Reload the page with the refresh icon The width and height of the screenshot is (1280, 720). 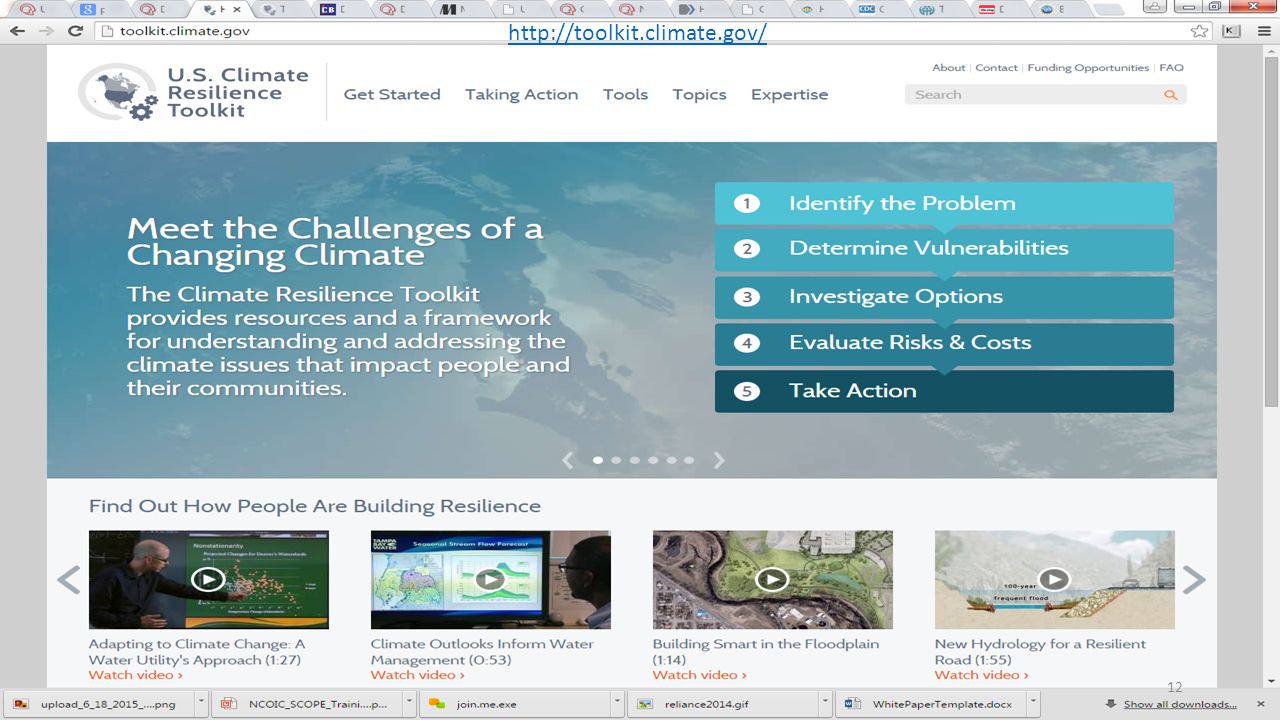point(75,31)
